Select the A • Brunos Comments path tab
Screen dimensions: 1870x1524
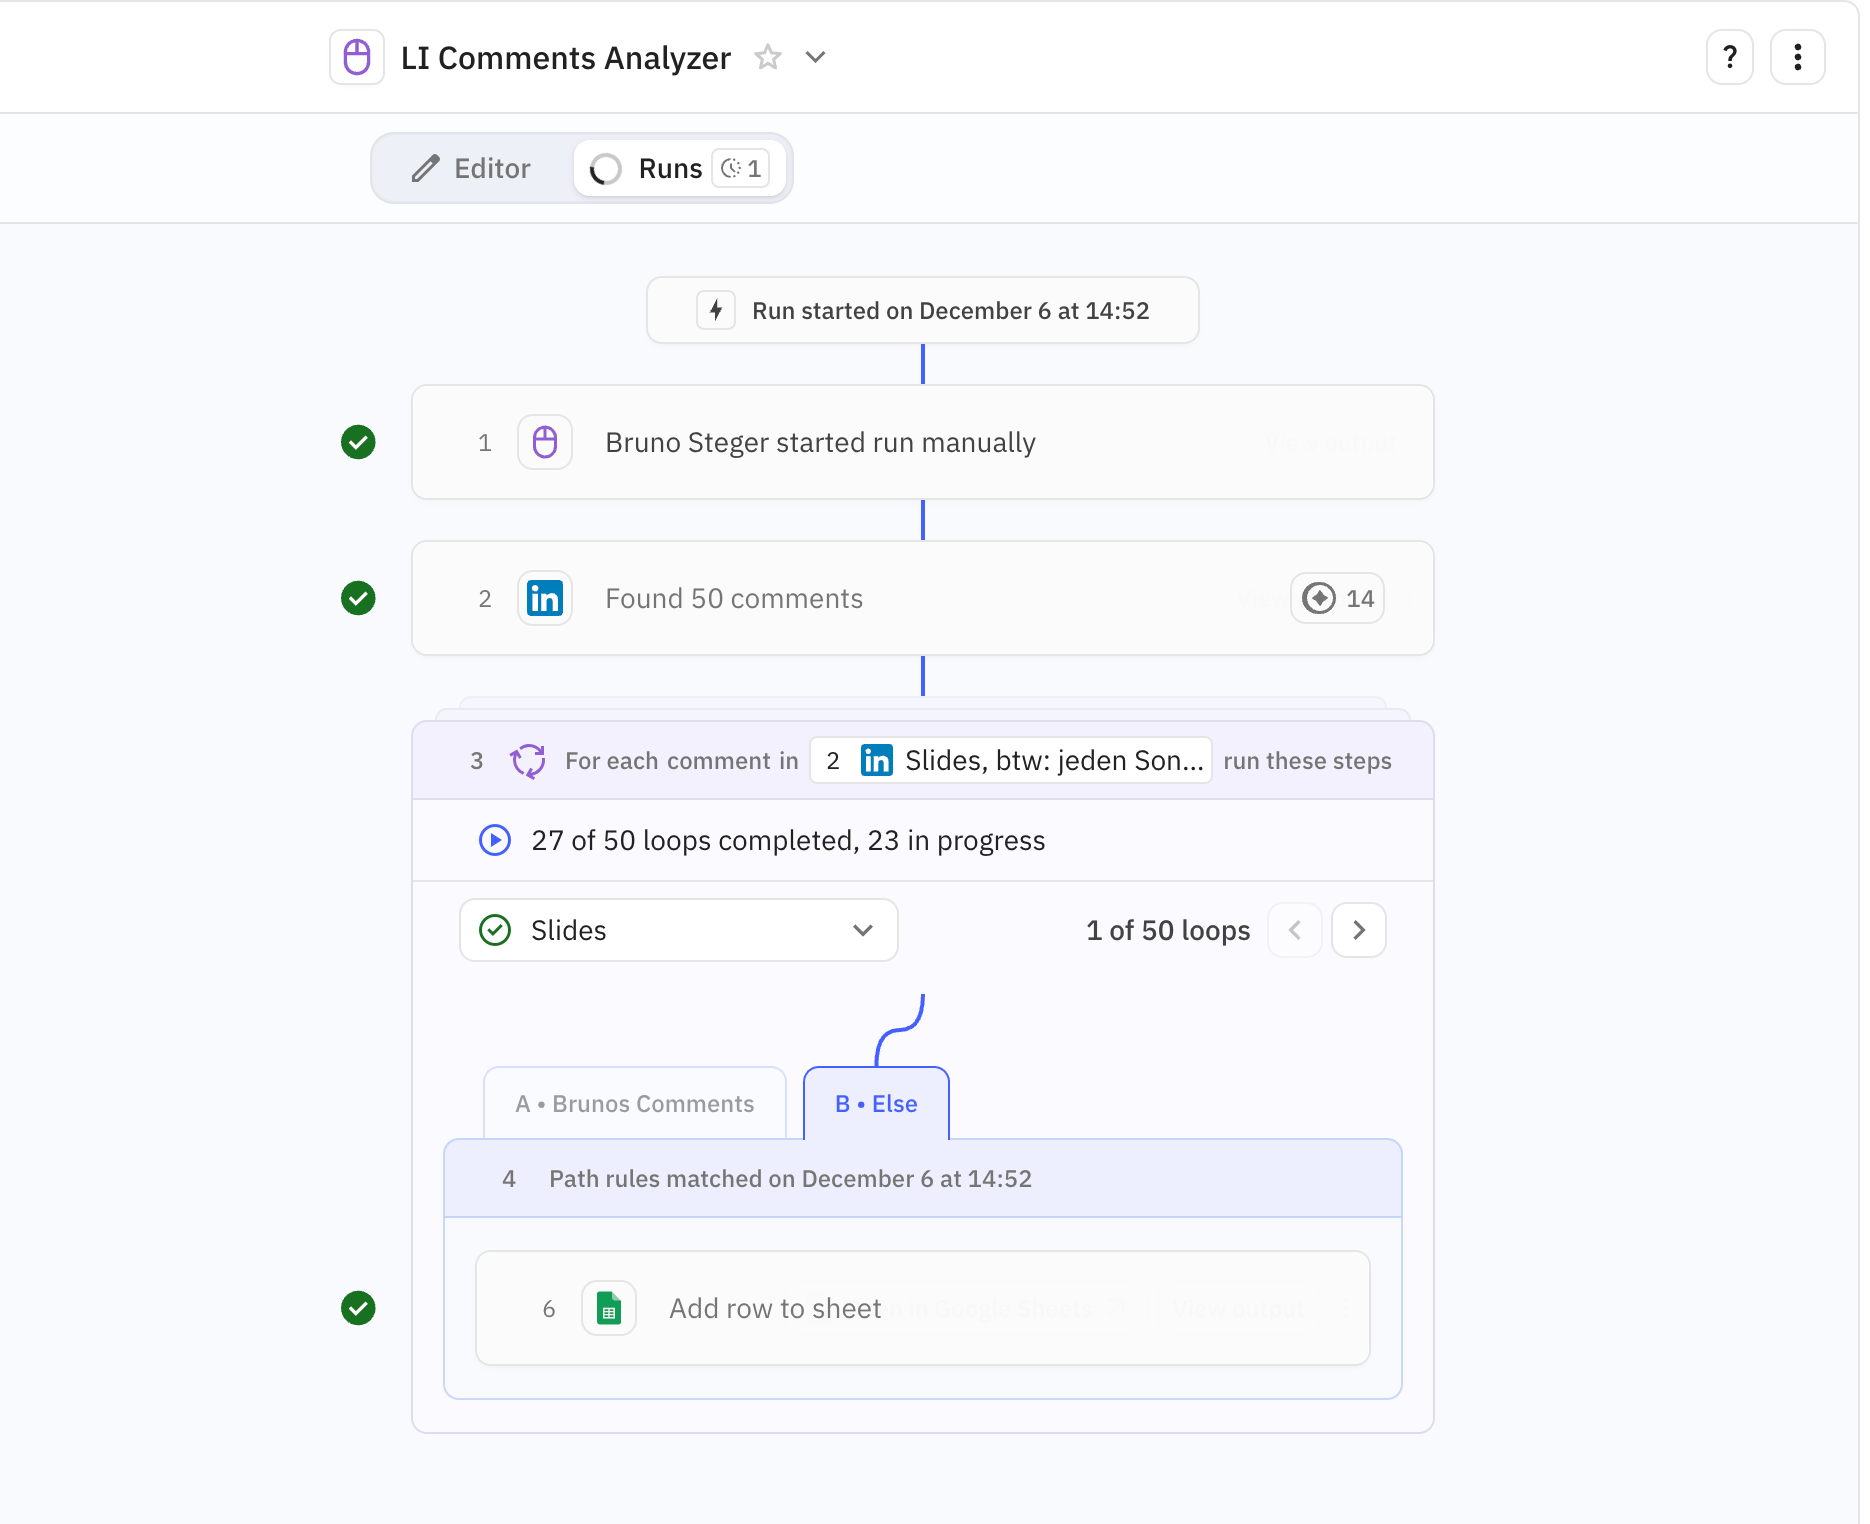click(x=635, y=1103)
